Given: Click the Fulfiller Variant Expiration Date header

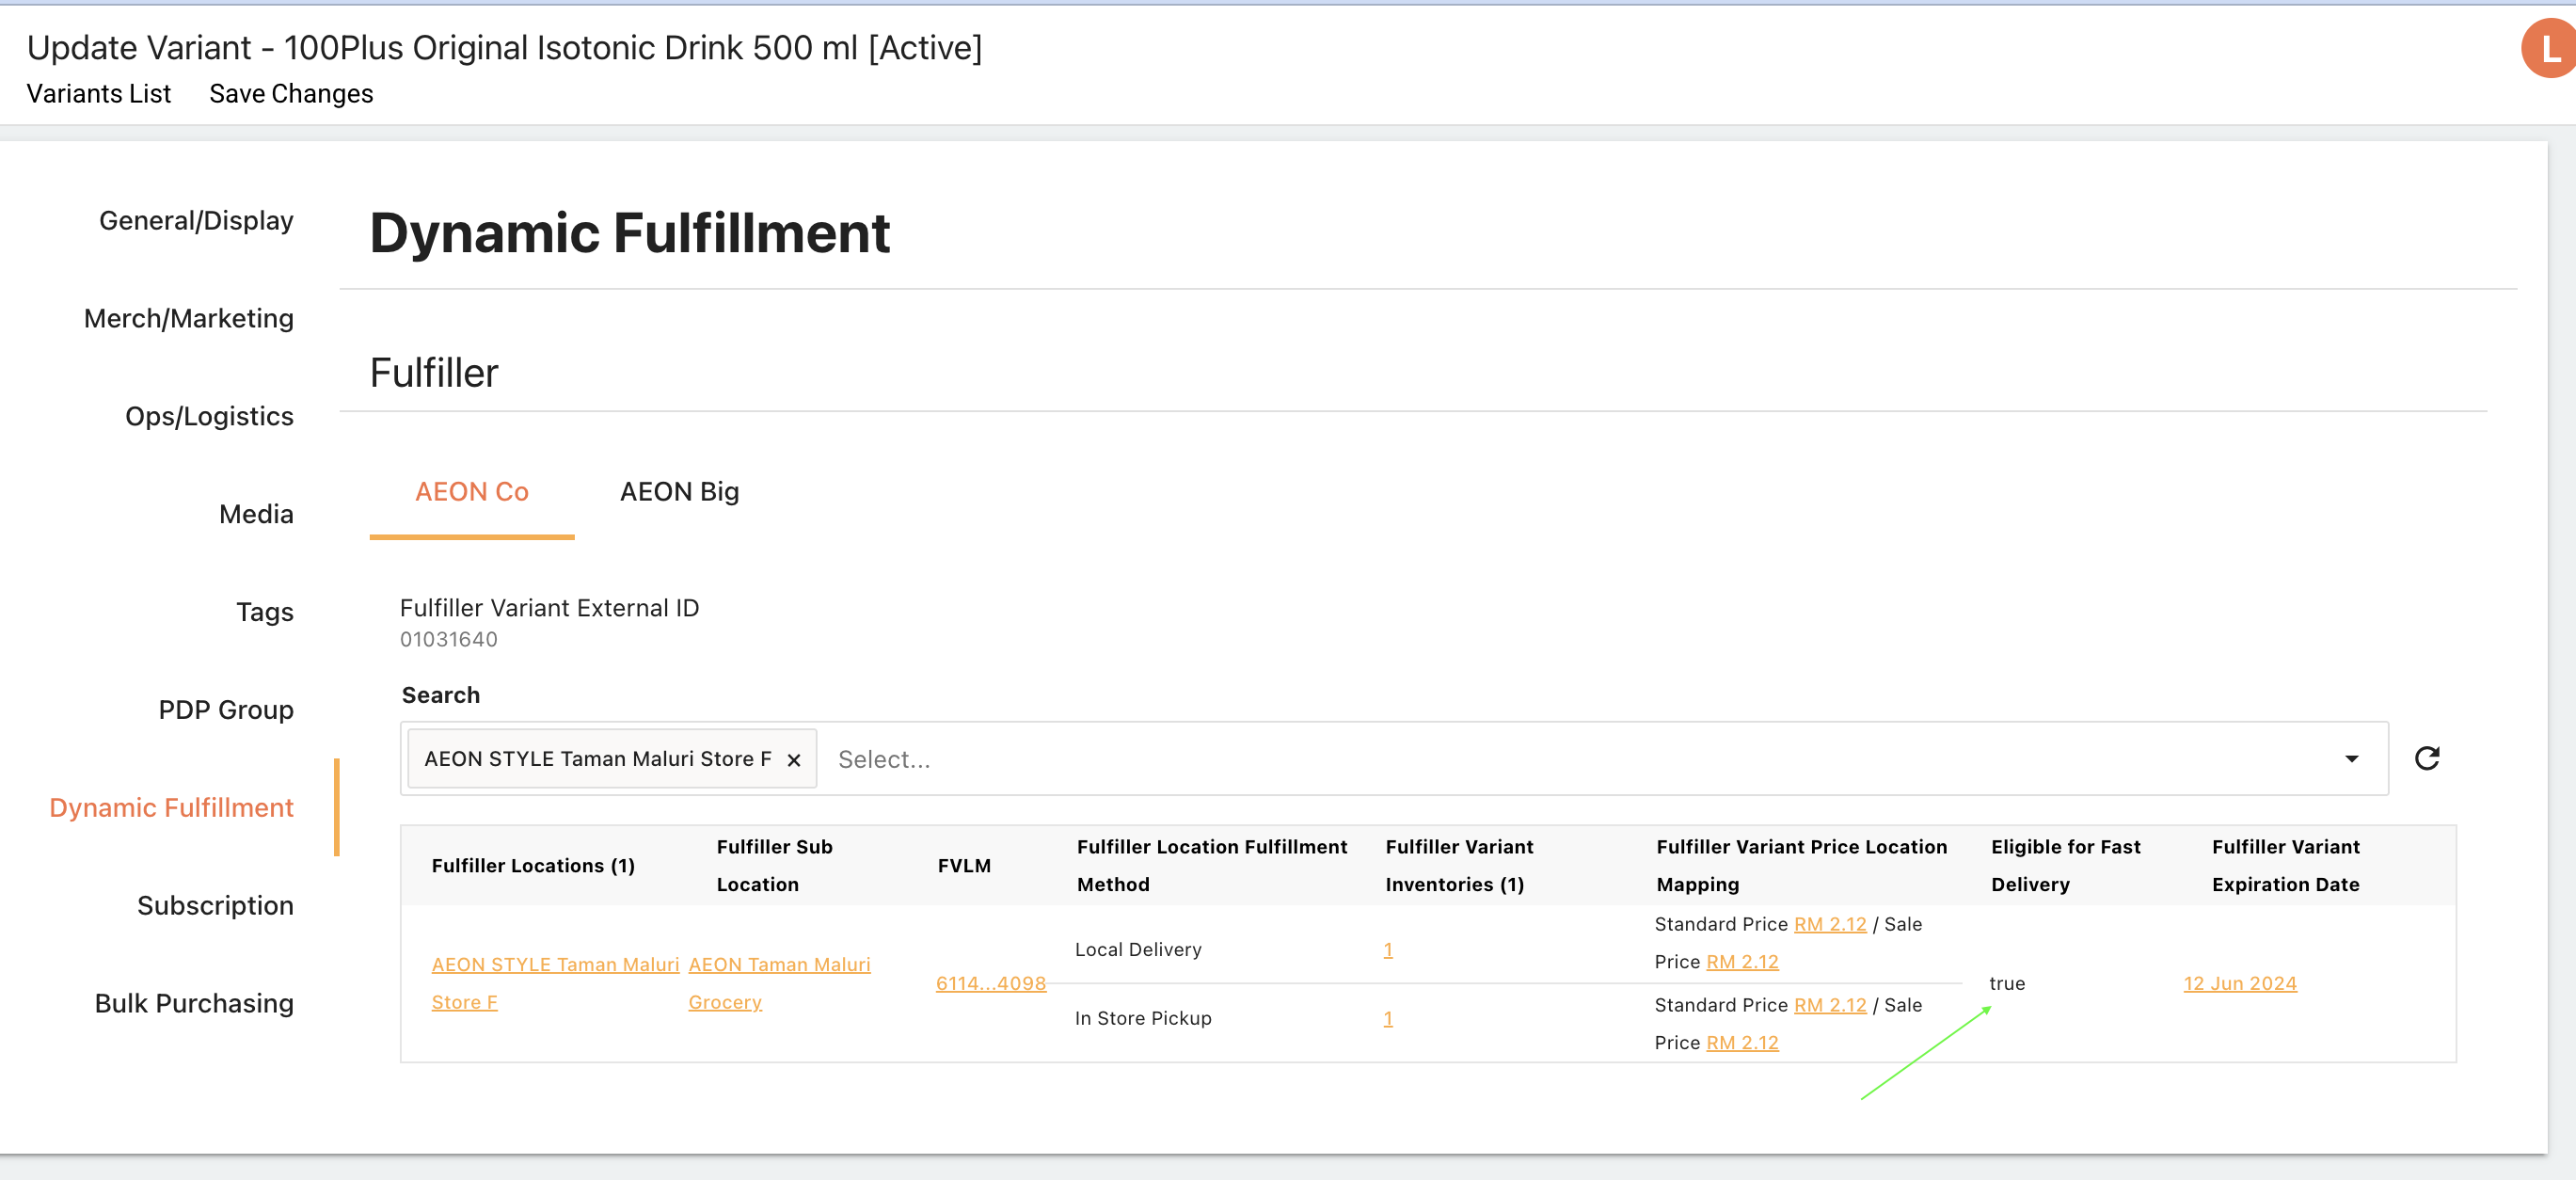Looking at the screenshot, I should point(2286,866).
